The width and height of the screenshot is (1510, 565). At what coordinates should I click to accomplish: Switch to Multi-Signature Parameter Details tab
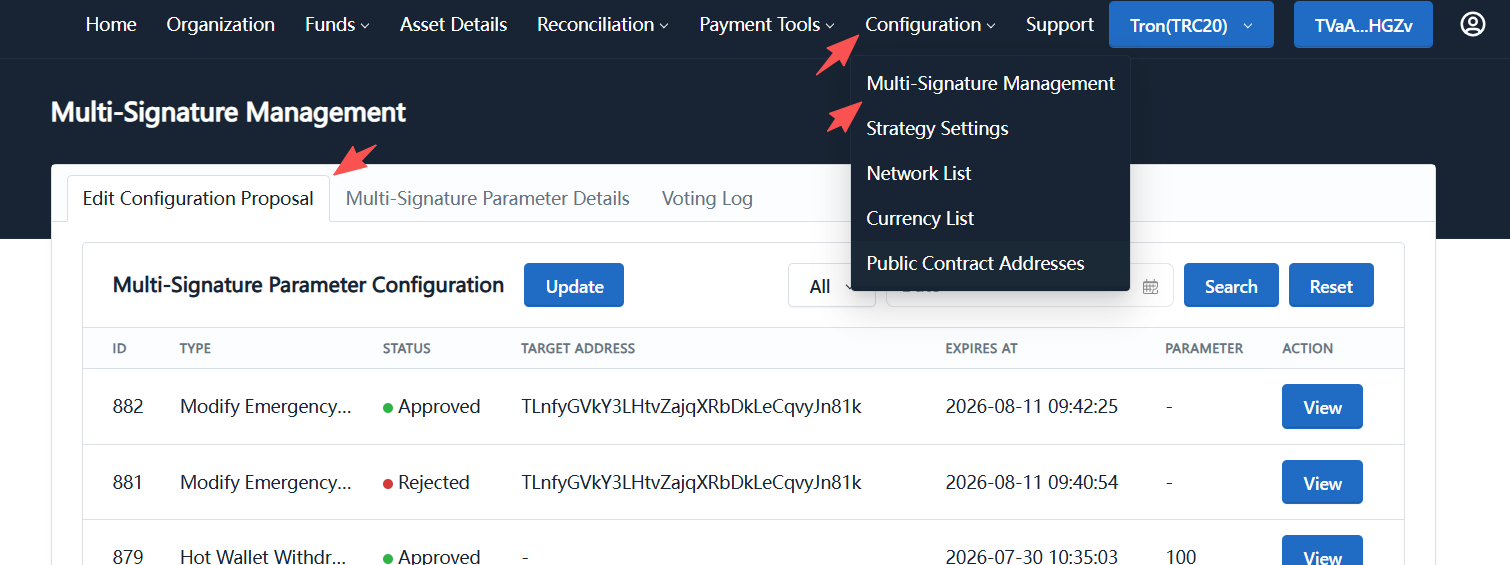tap(488, 198)
